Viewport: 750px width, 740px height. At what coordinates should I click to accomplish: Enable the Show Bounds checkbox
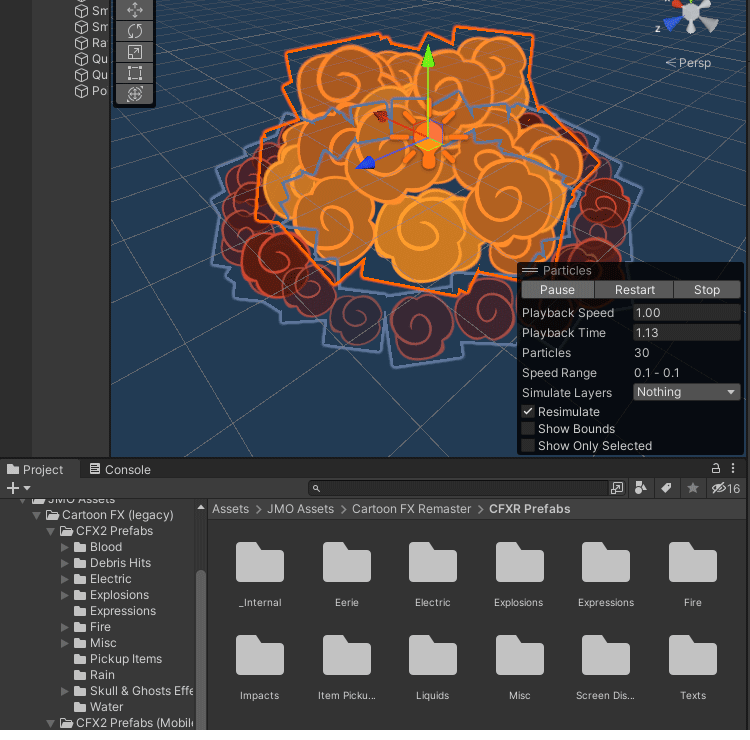[x=528, y=429]
